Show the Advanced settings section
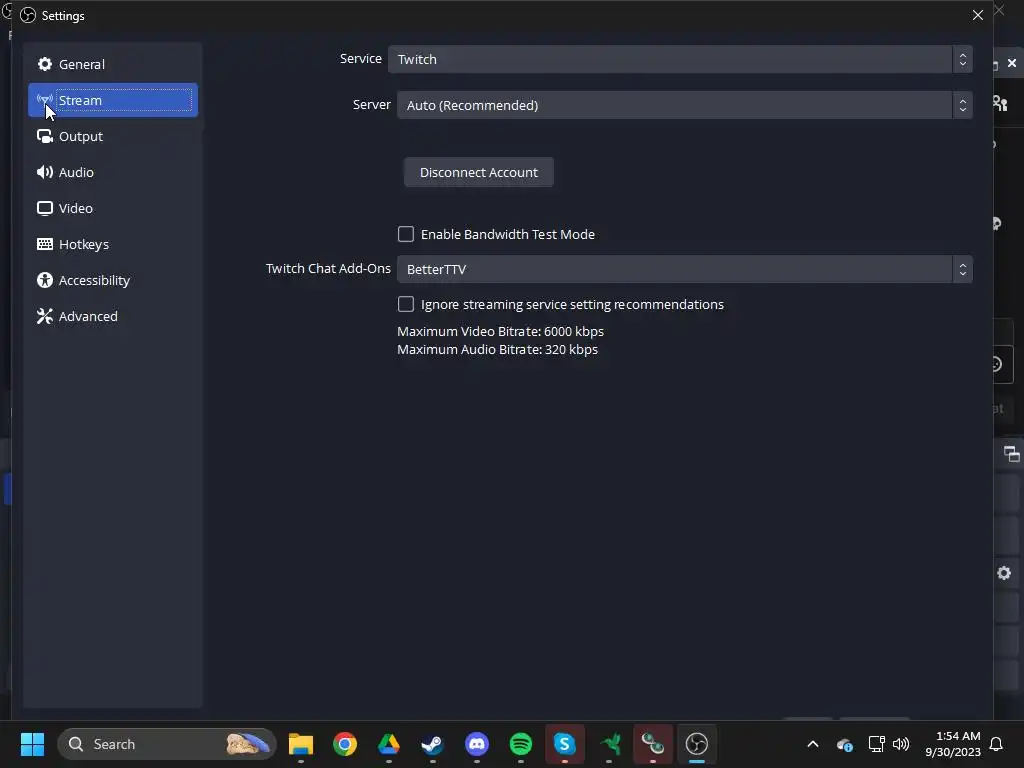The width and height of the screenshot is (1024, 768). (112, 315)
